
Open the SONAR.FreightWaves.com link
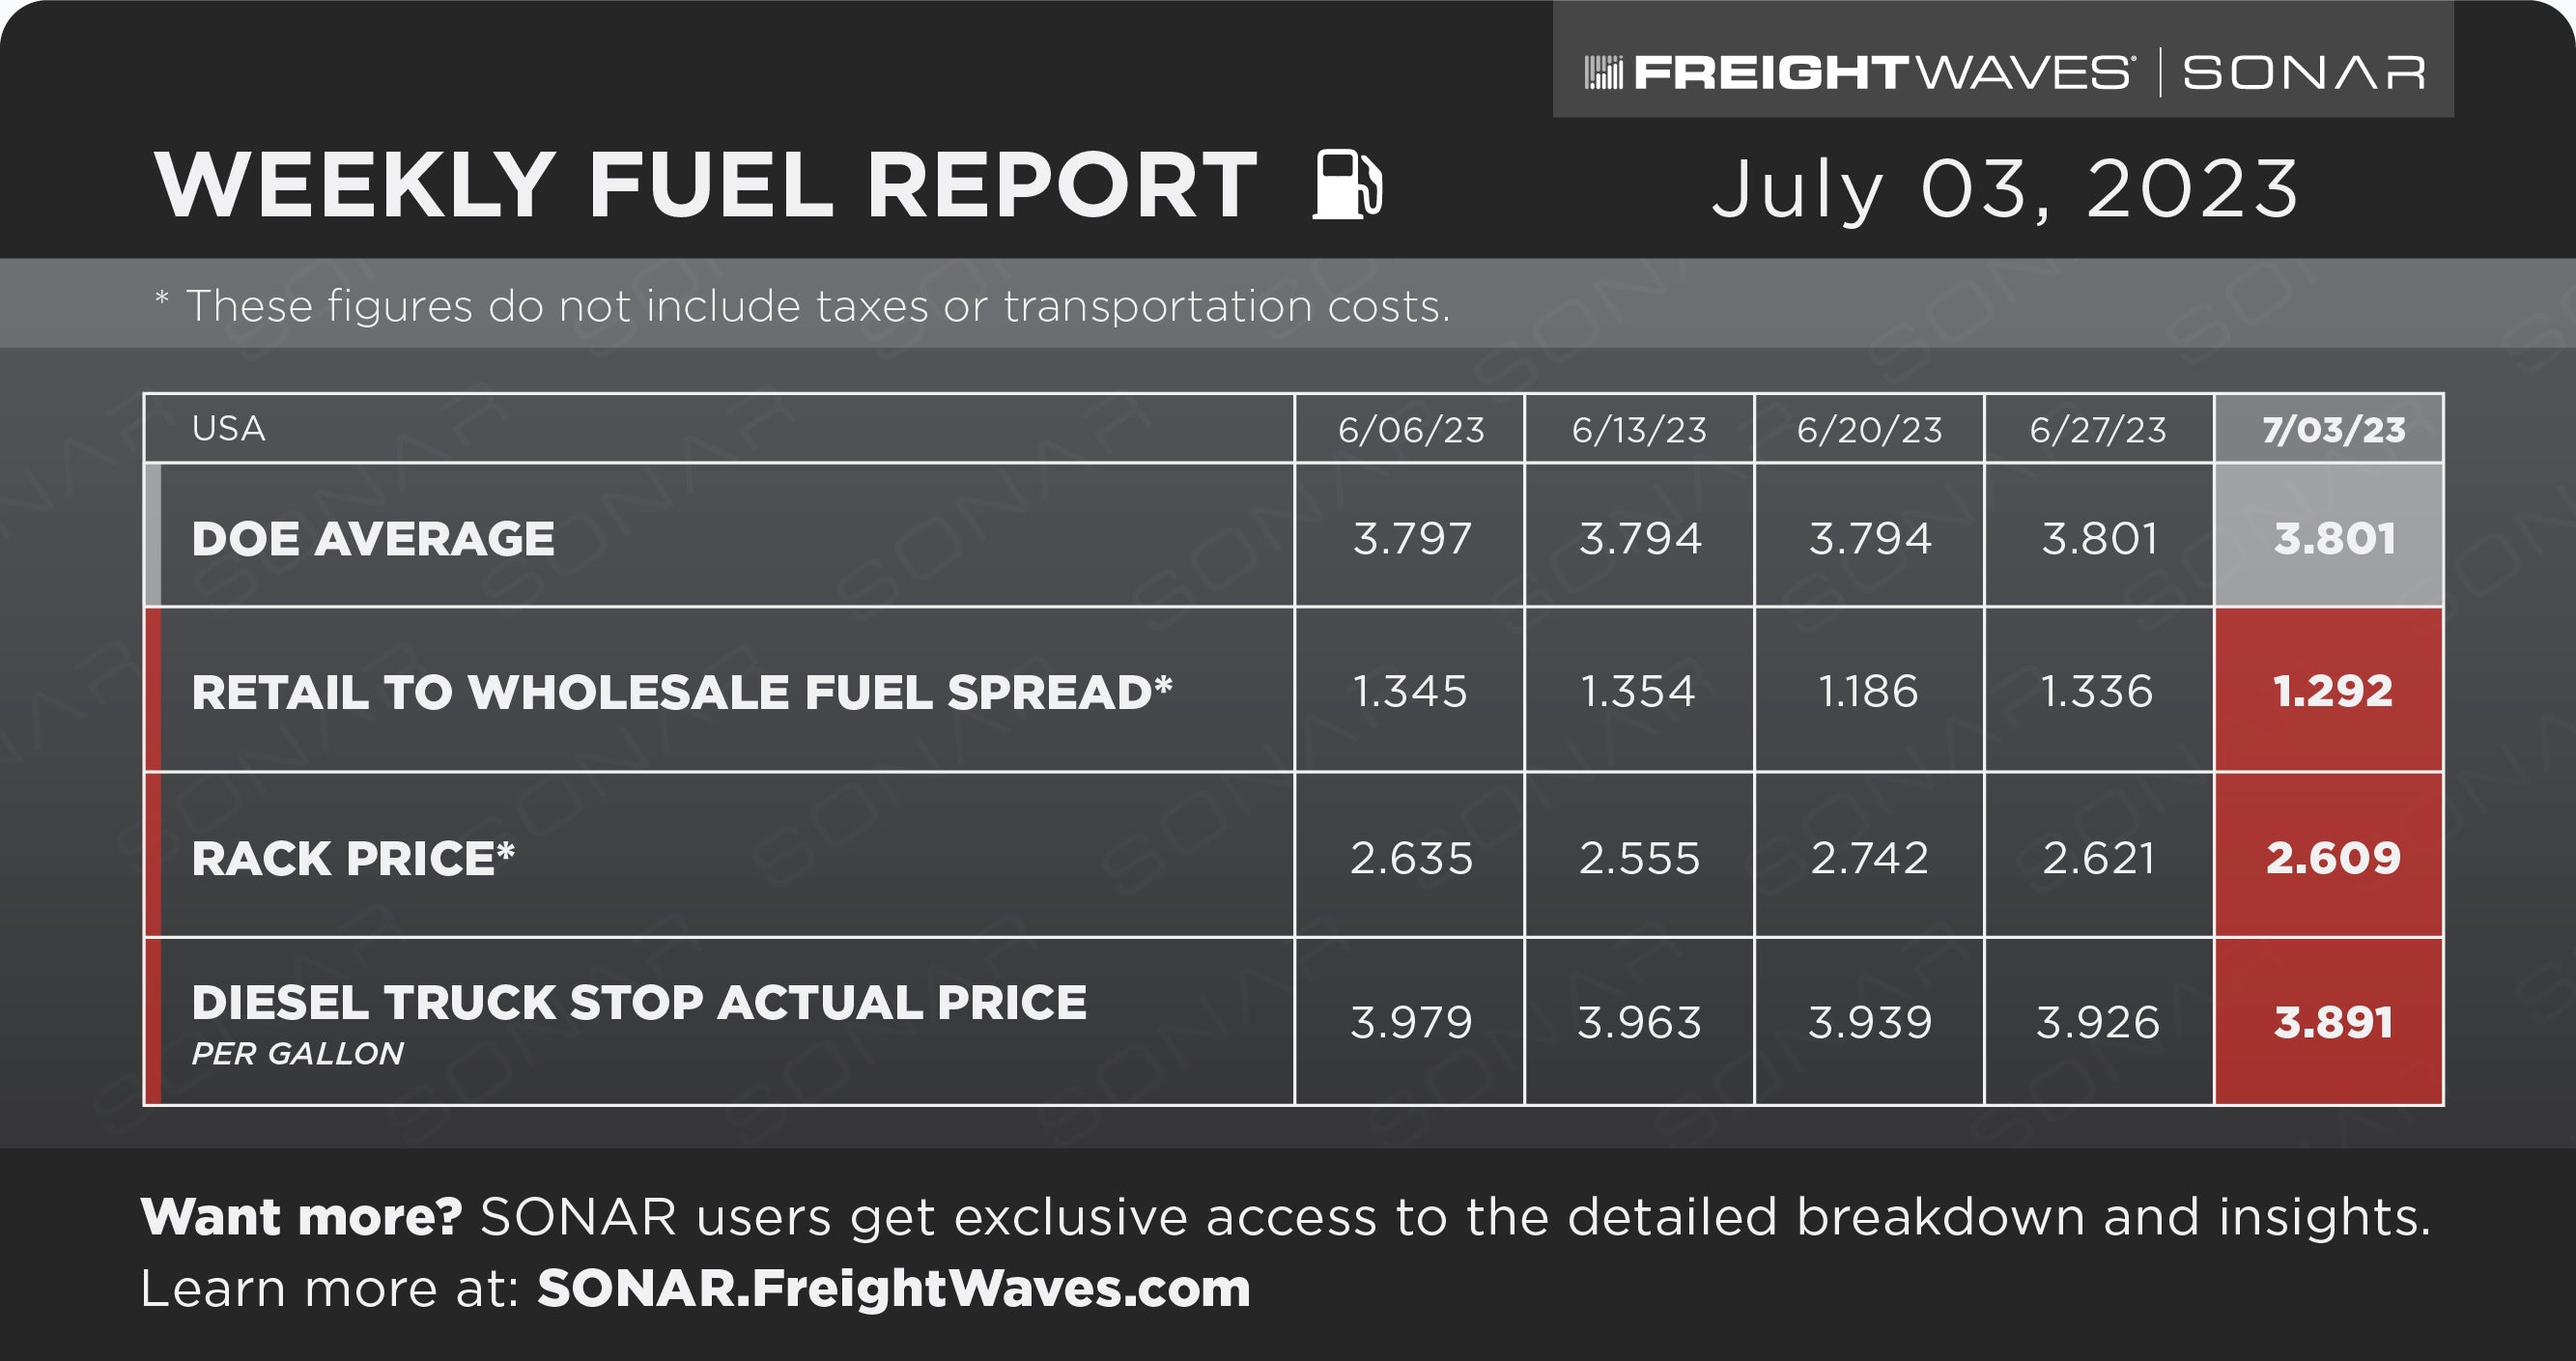(893, 1288)
